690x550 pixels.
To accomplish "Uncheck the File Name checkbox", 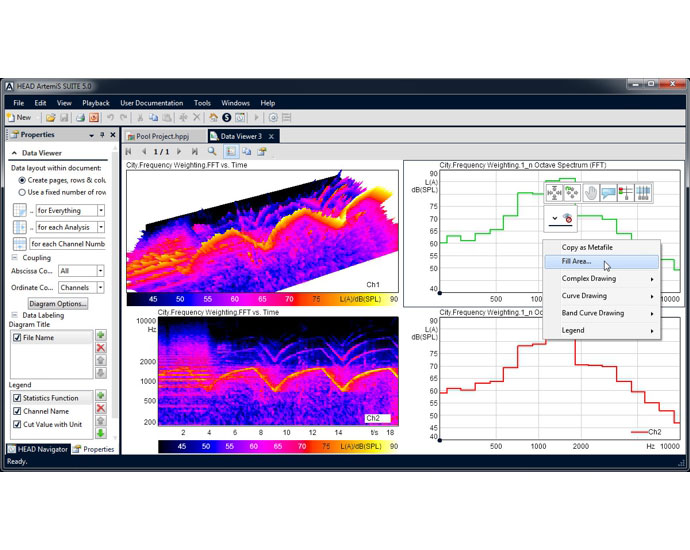I will click(16, 338).
